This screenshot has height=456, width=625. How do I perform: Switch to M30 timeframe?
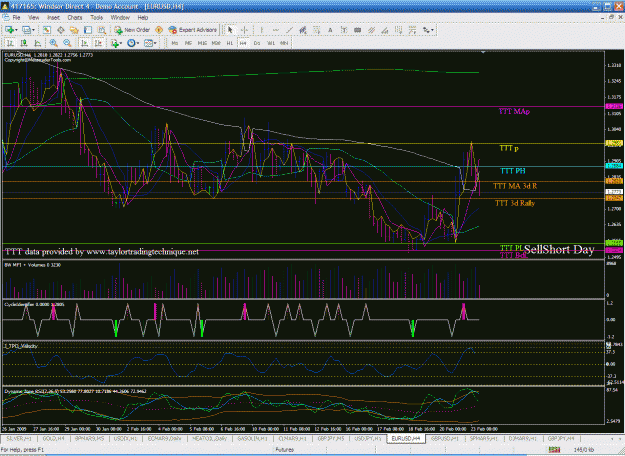coord(216,43)
